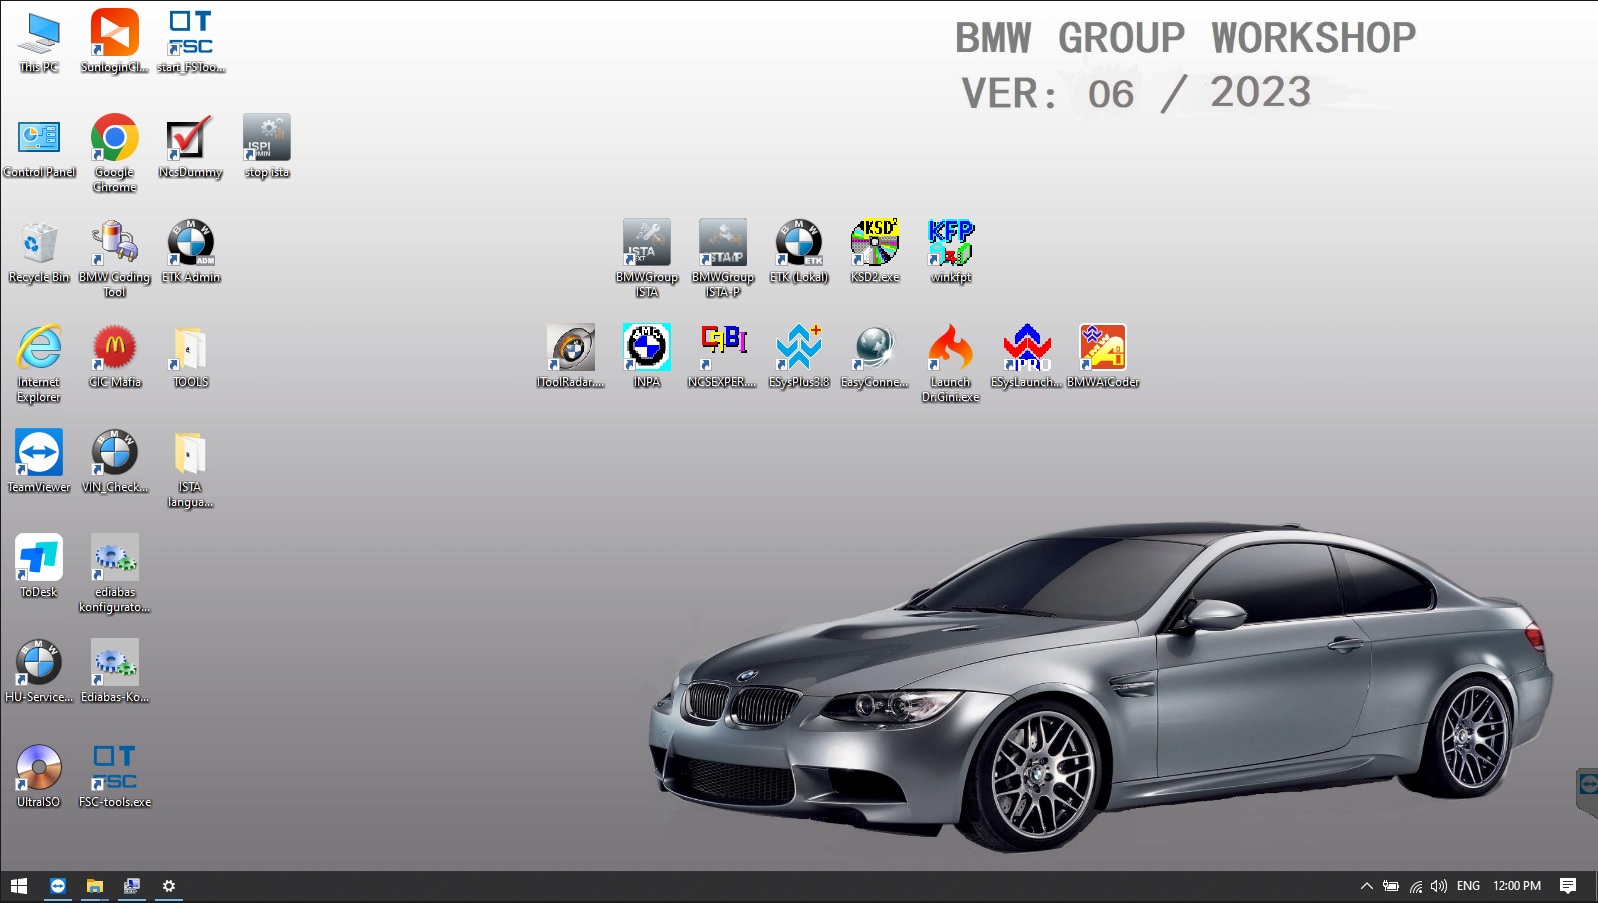Open the notification Action Center
This screenshot has width=1598, height=903.
click(1568, 886)
